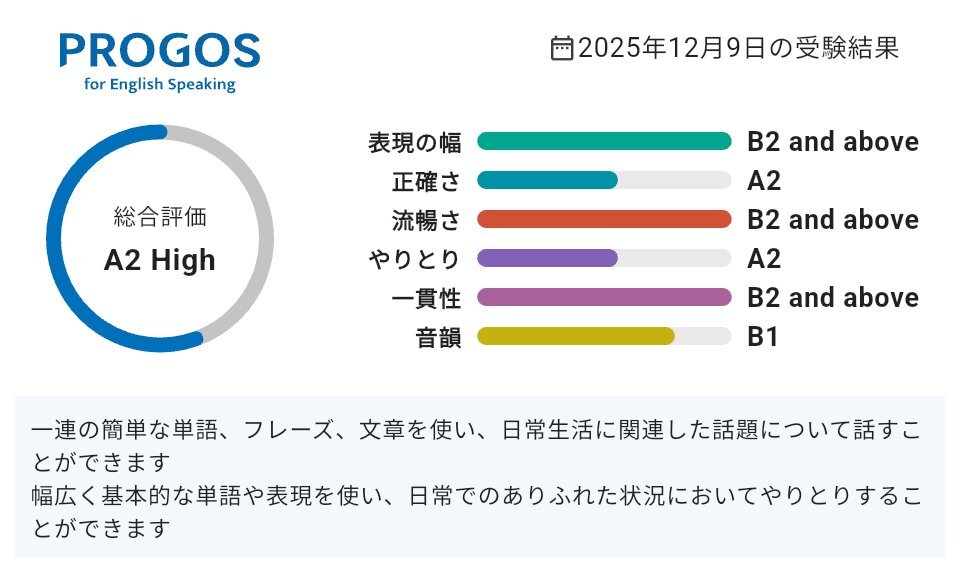Select the やりとり category label

pyautogui.click(x=415, y=259)
